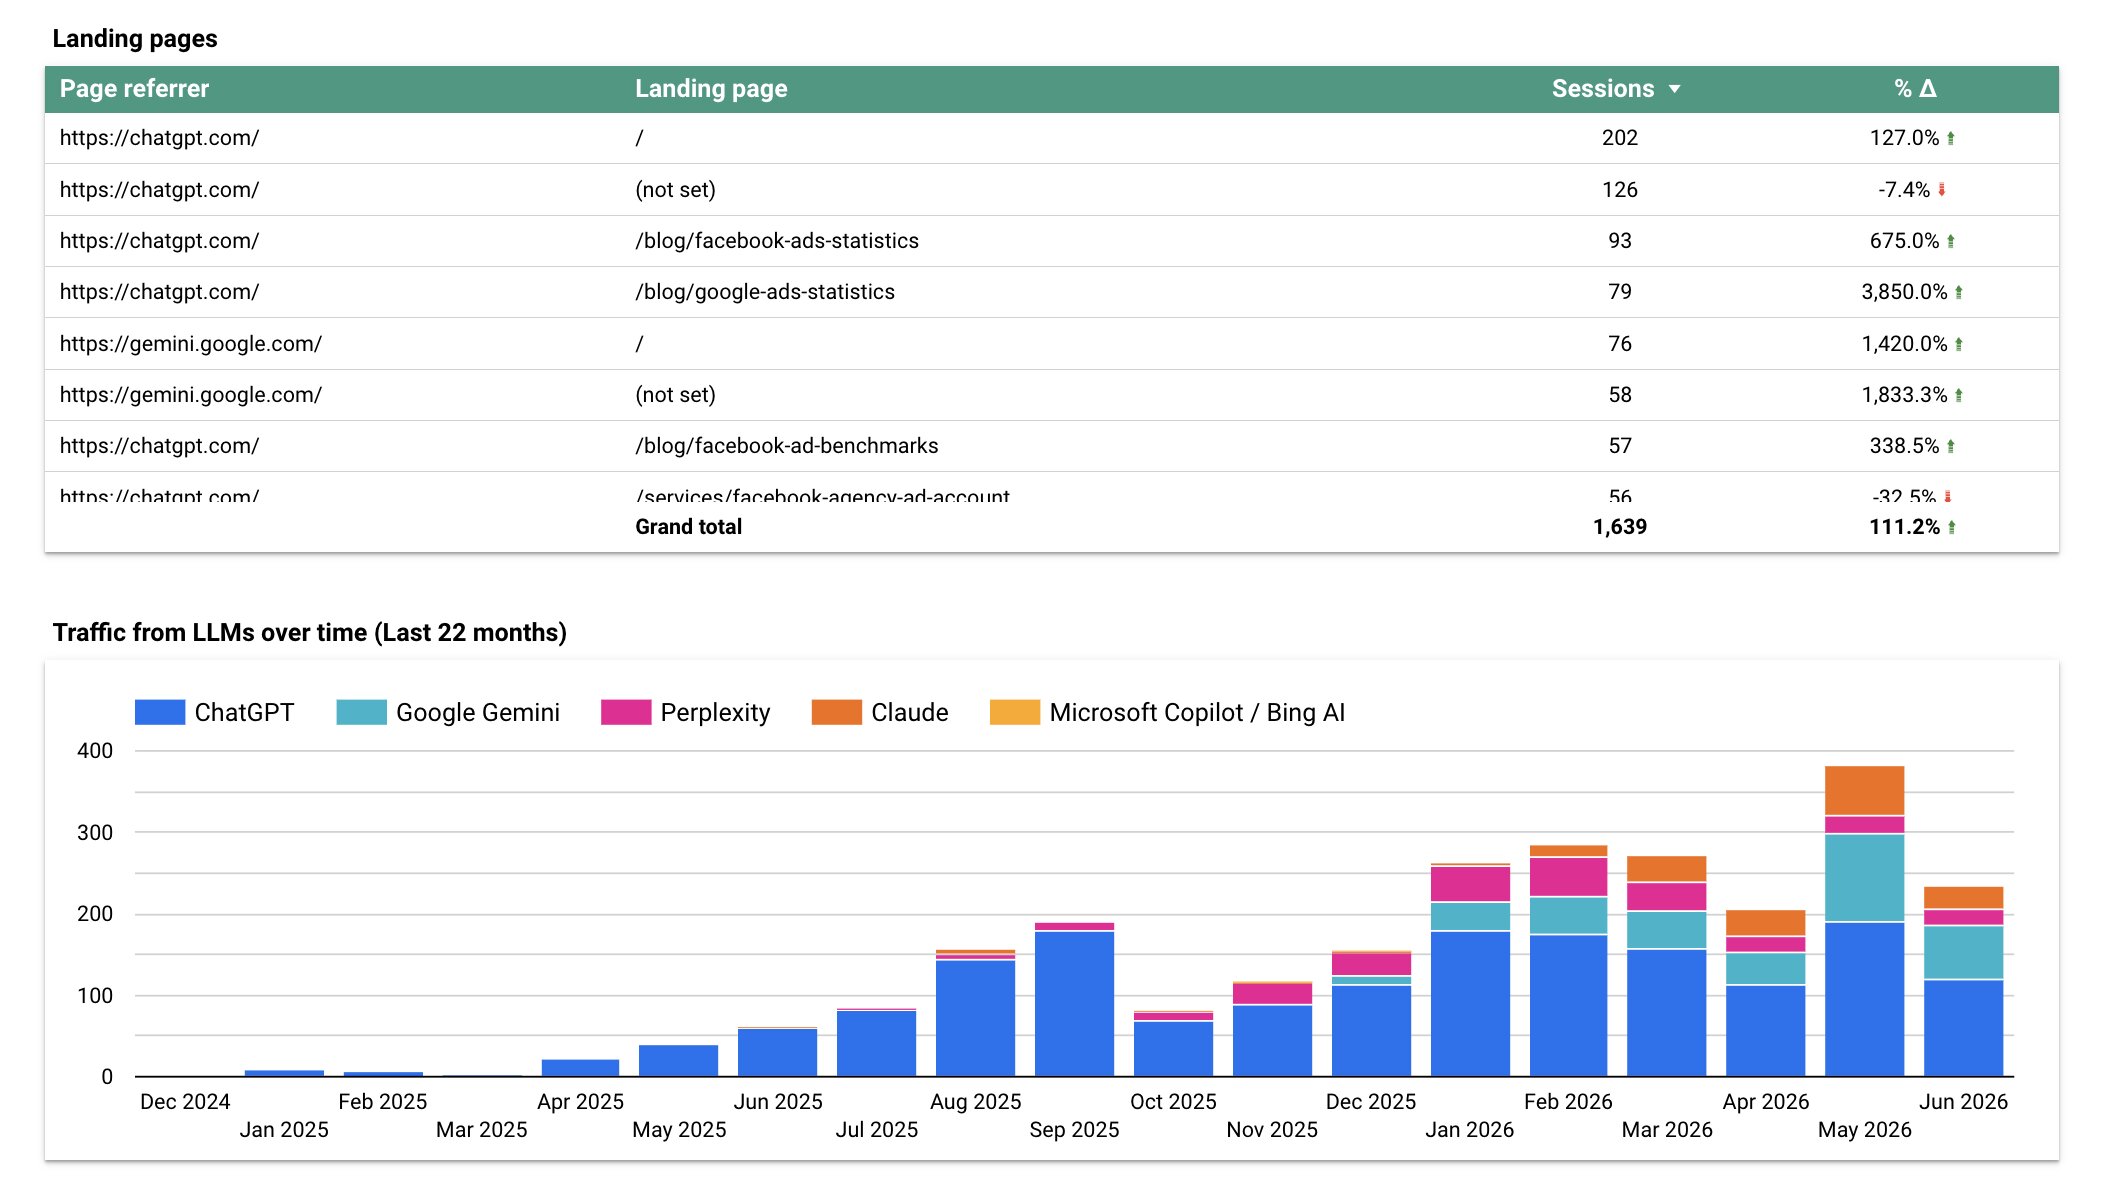Click the Dec 2024 x-axis label
The image size is (2110, 1192).
coord(185,1102)
